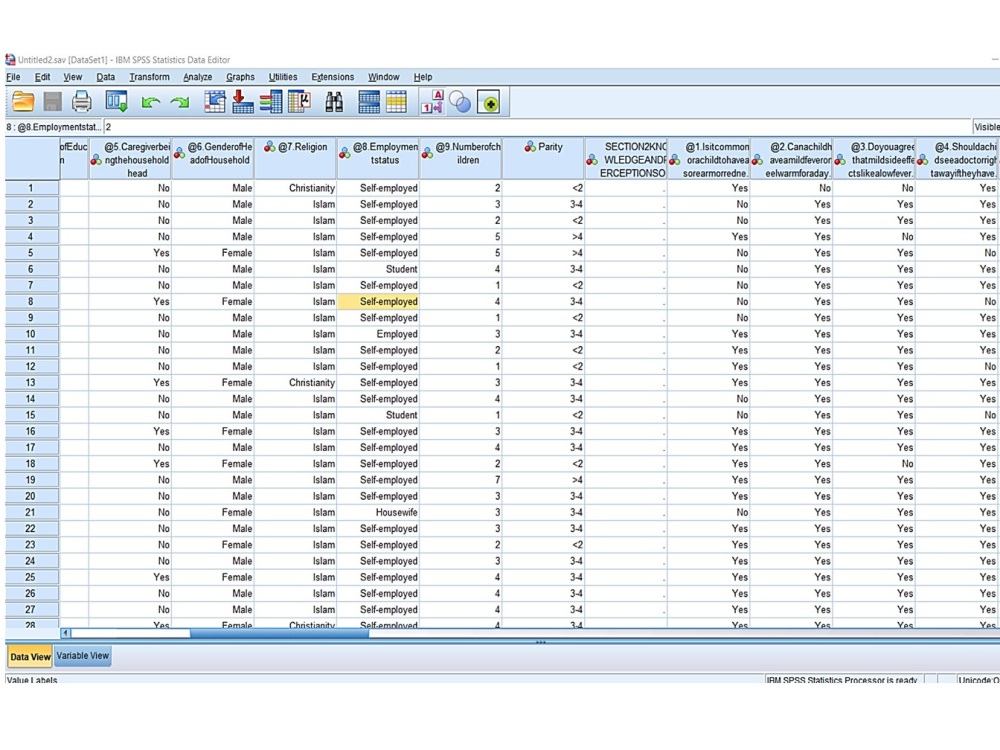This screenshot has width=1000, height=750.
Task: Undo the last action with the green arrow
Action: (151, 102)
